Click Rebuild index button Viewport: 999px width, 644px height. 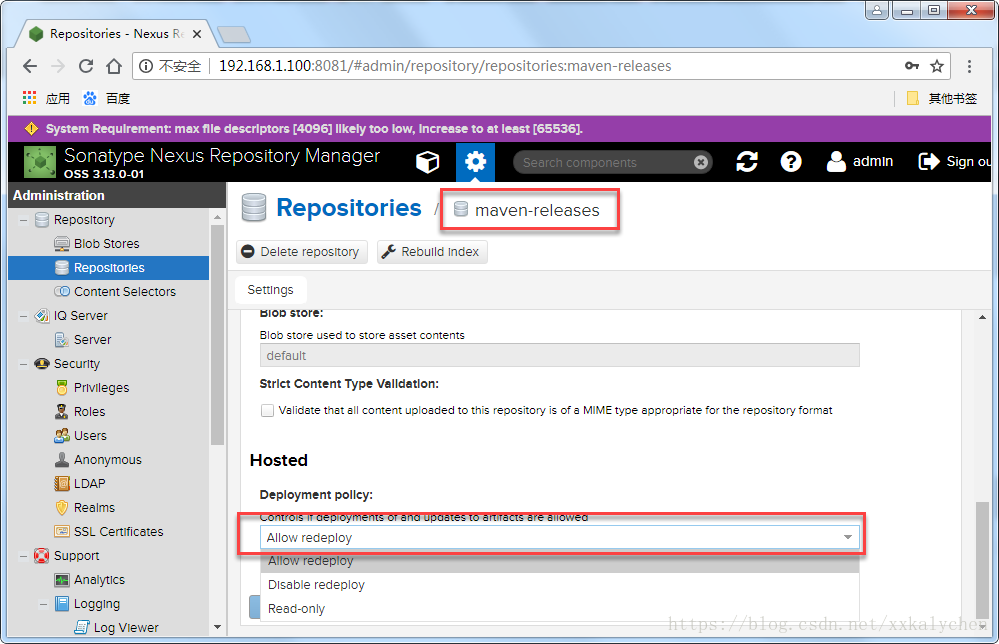432,252
